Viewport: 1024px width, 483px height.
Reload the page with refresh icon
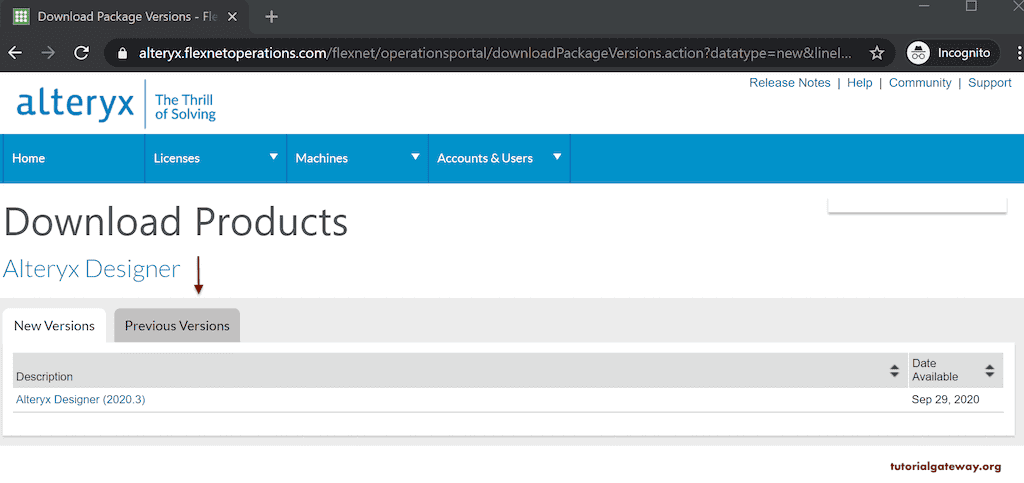point(82,53)
